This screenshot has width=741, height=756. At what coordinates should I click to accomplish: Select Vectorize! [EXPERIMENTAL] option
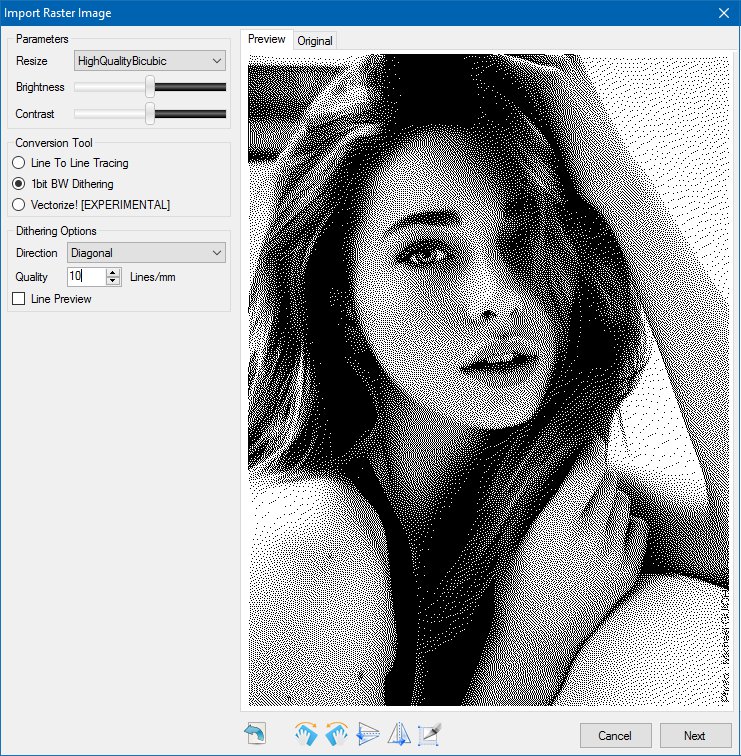[91, 205]
